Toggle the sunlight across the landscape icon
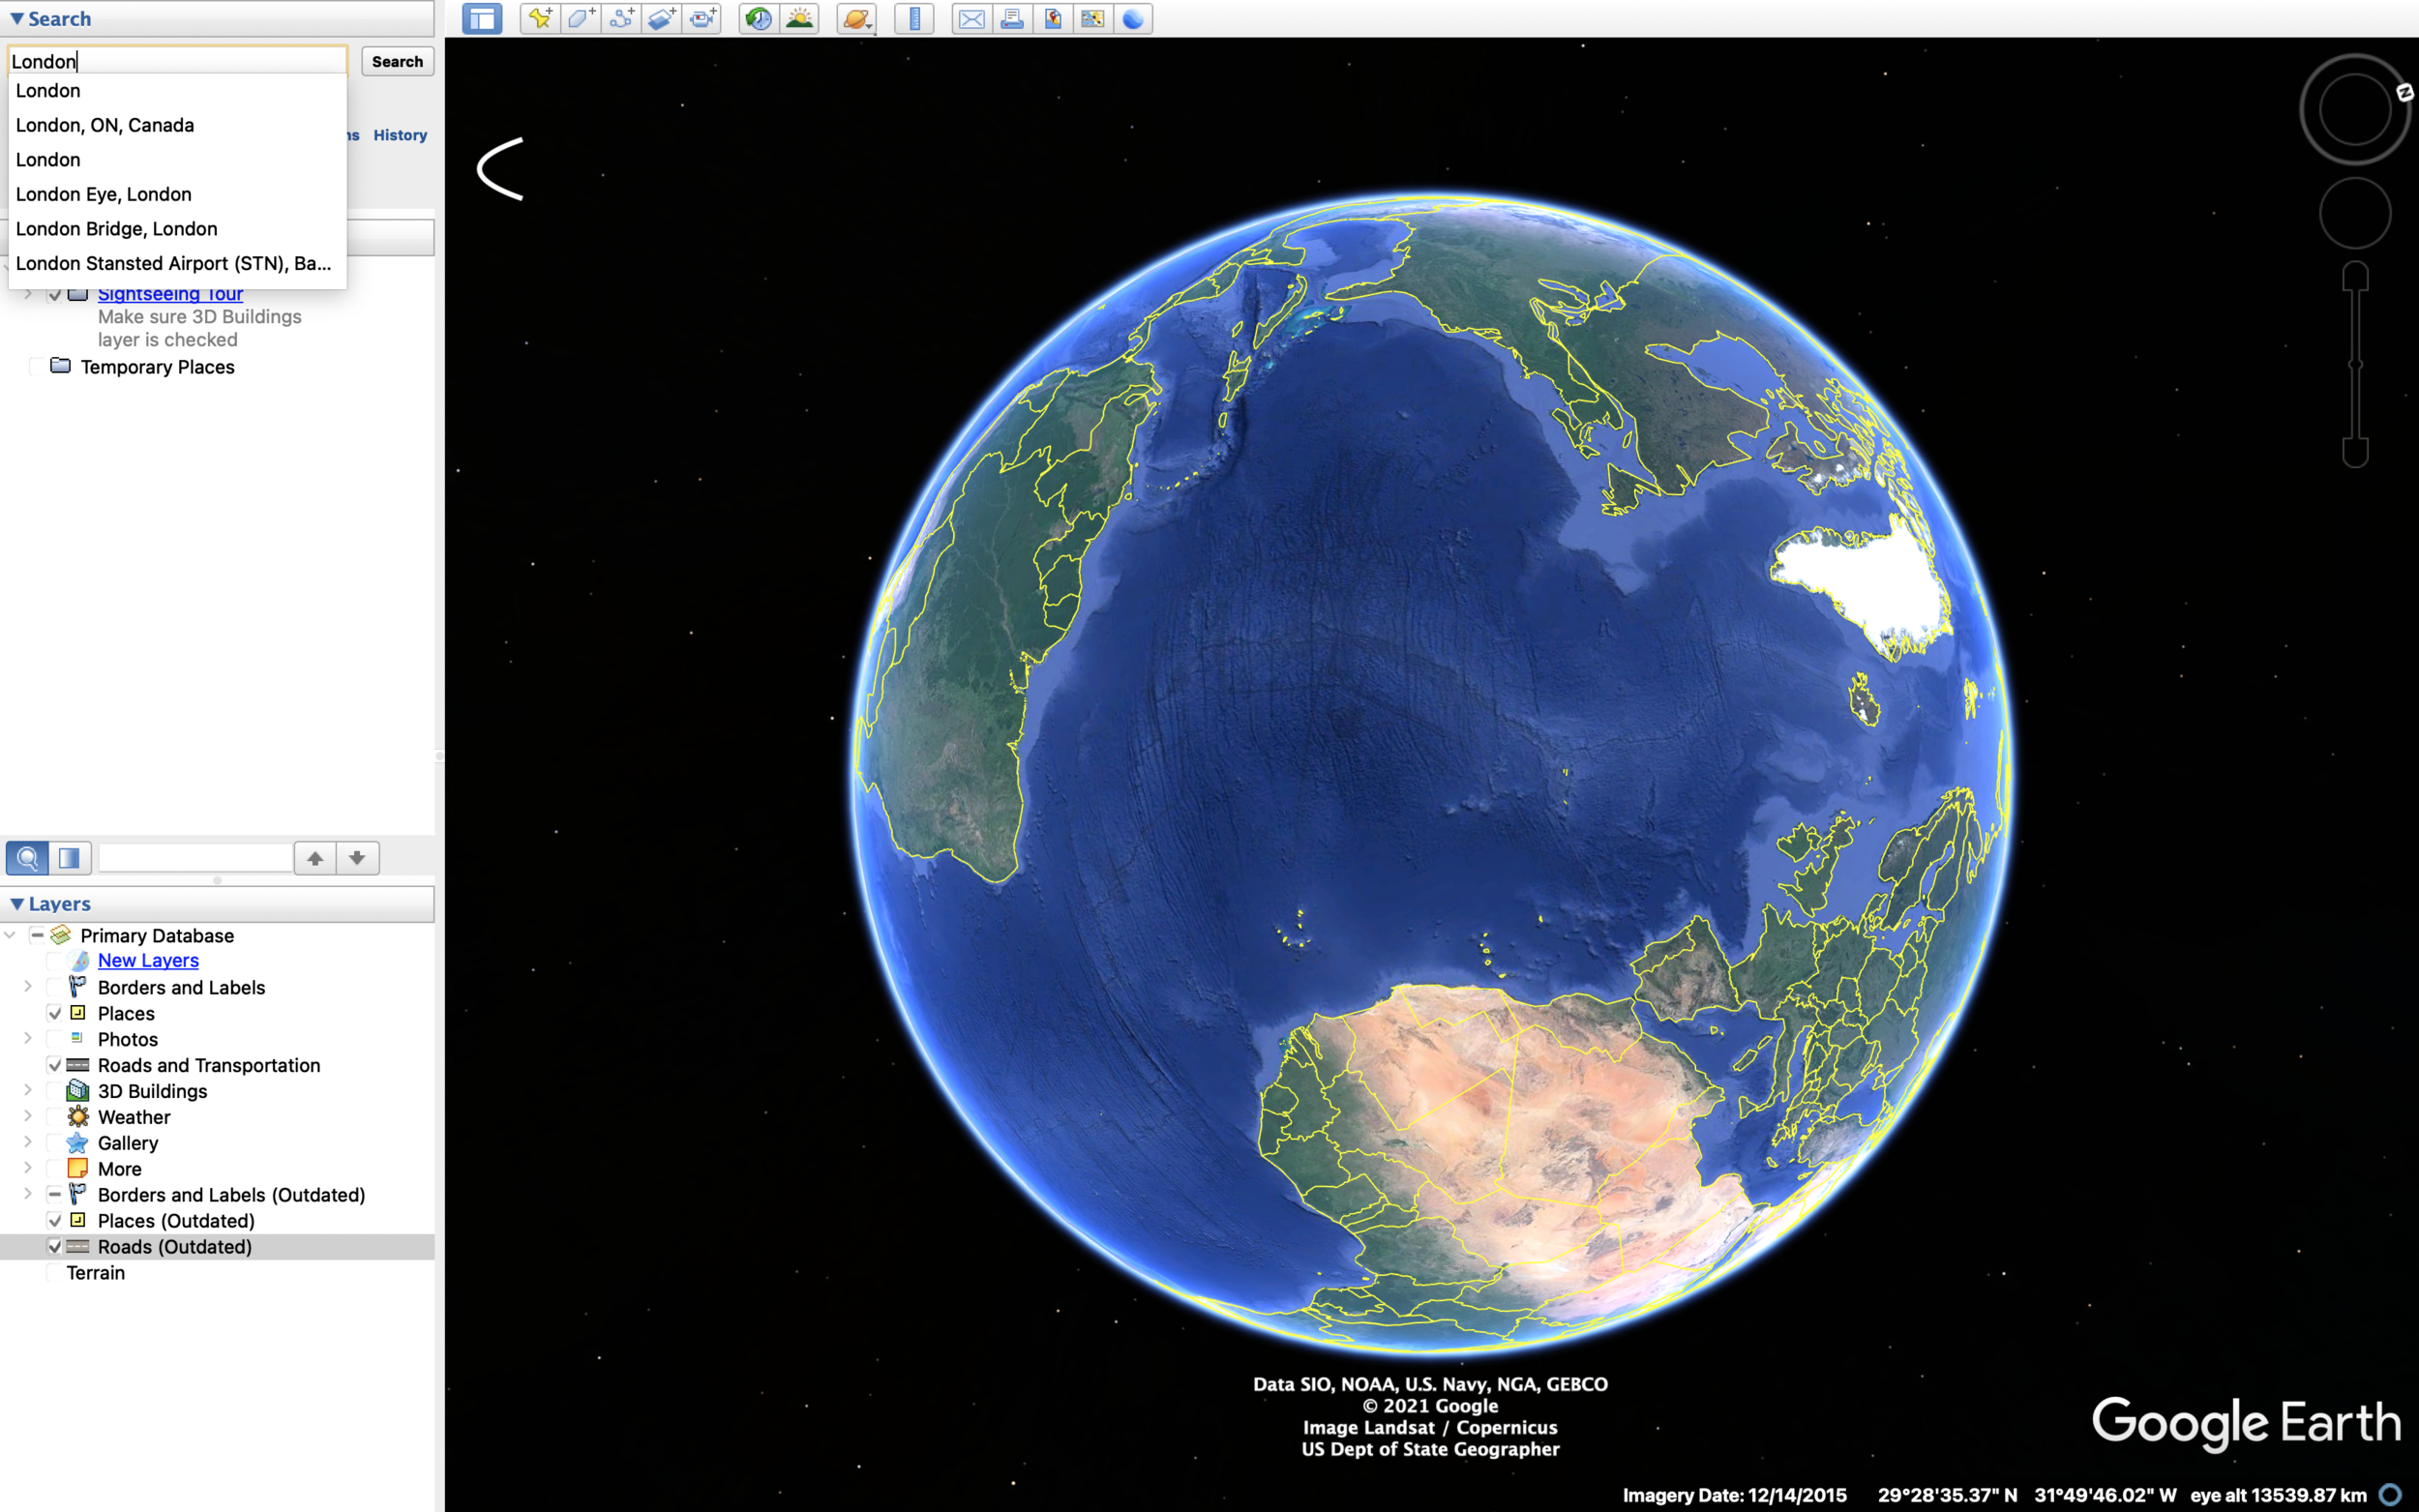 tap(800, 19)
